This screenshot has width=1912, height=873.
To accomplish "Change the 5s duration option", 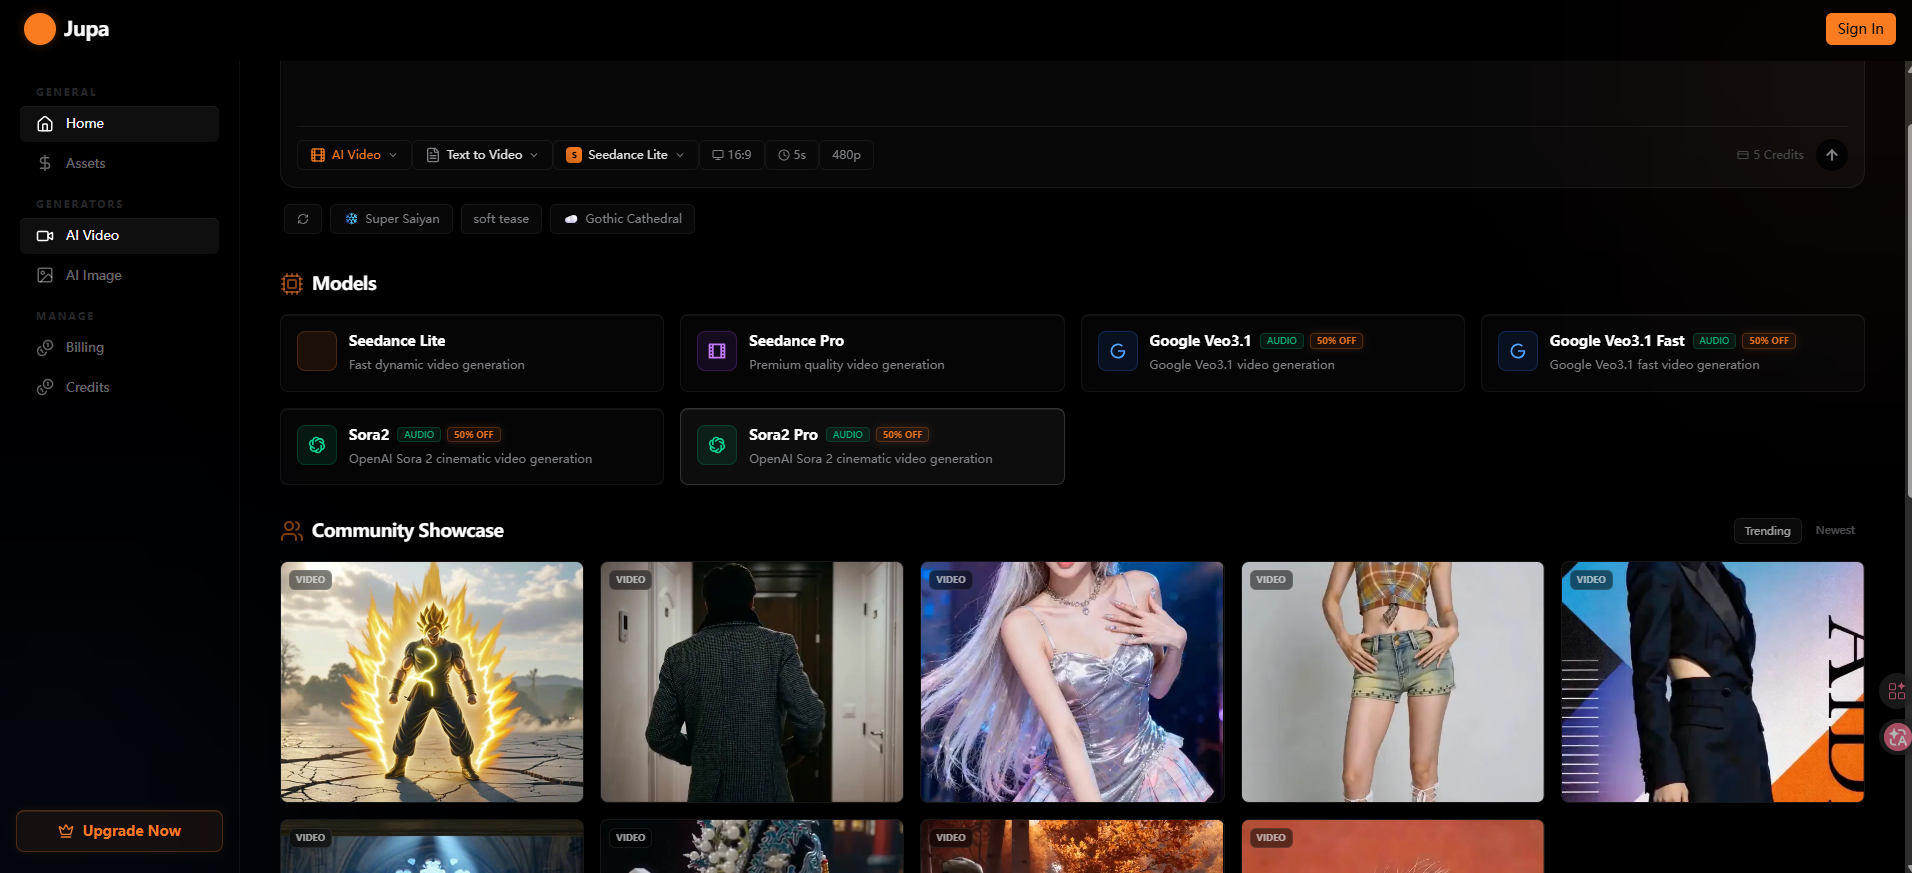I will (792, 155).
